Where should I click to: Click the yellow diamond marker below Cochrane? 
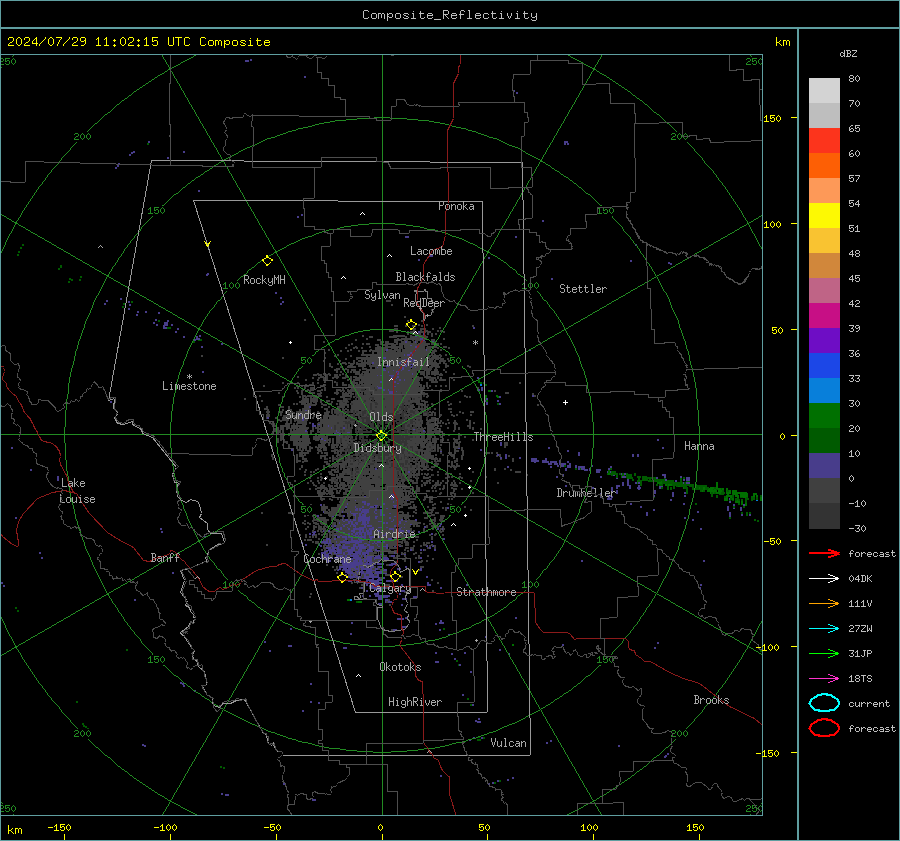coord(342,577)
